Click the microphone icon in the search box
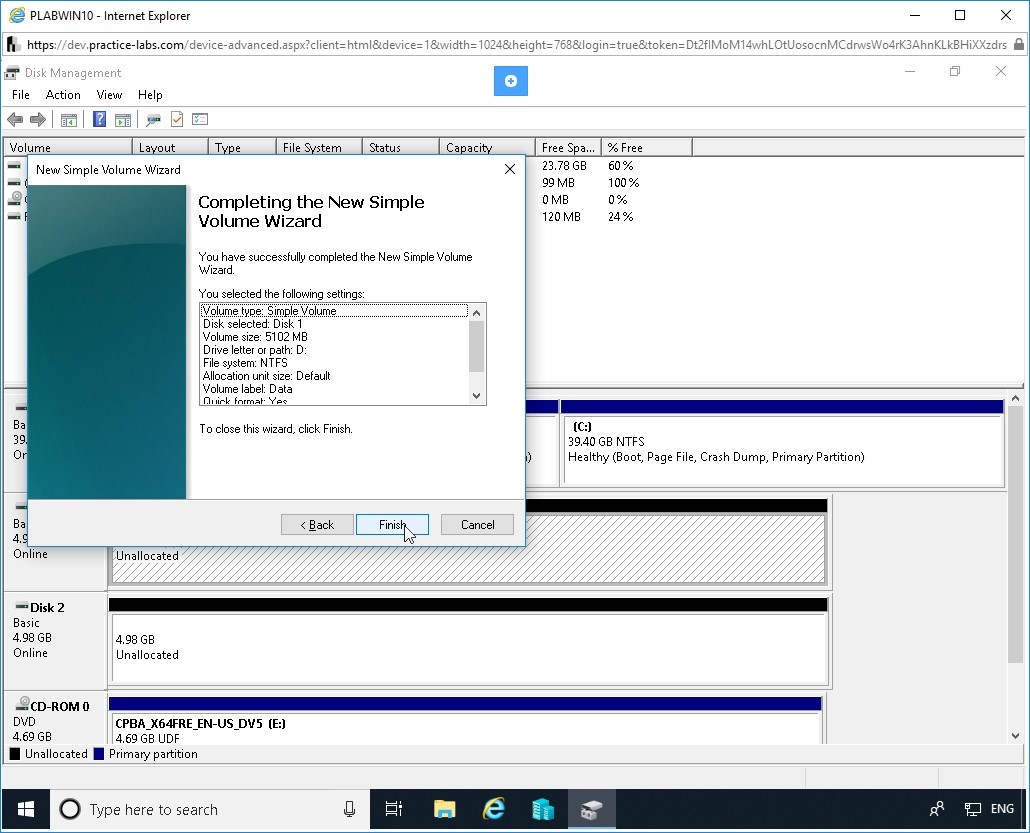This screenshot has width=1030, height=833. click(x=349, y=809)
